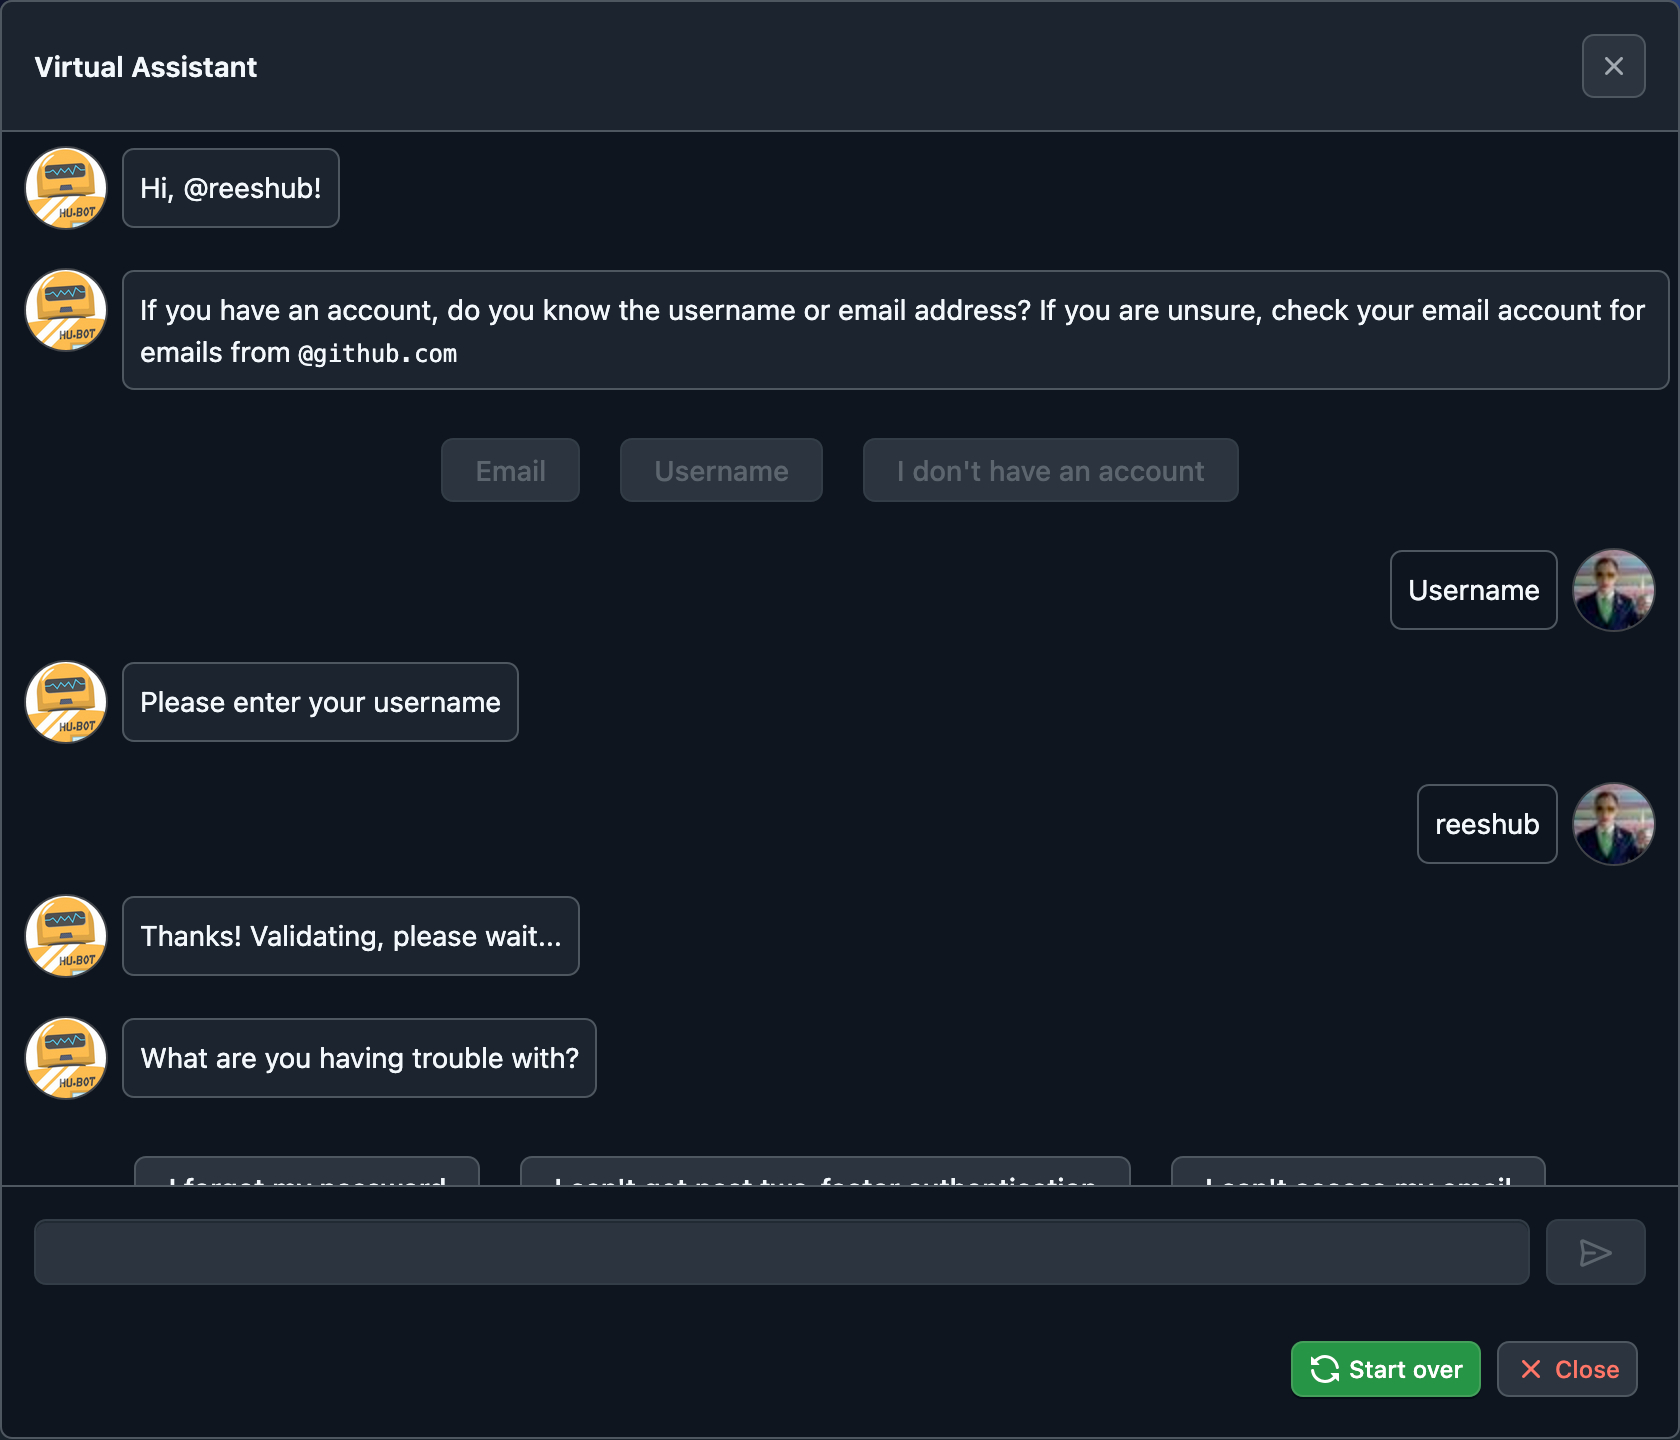Choose the greyed Username option button
This screenshot has width=1680, height=1440.
pos(721,470)
